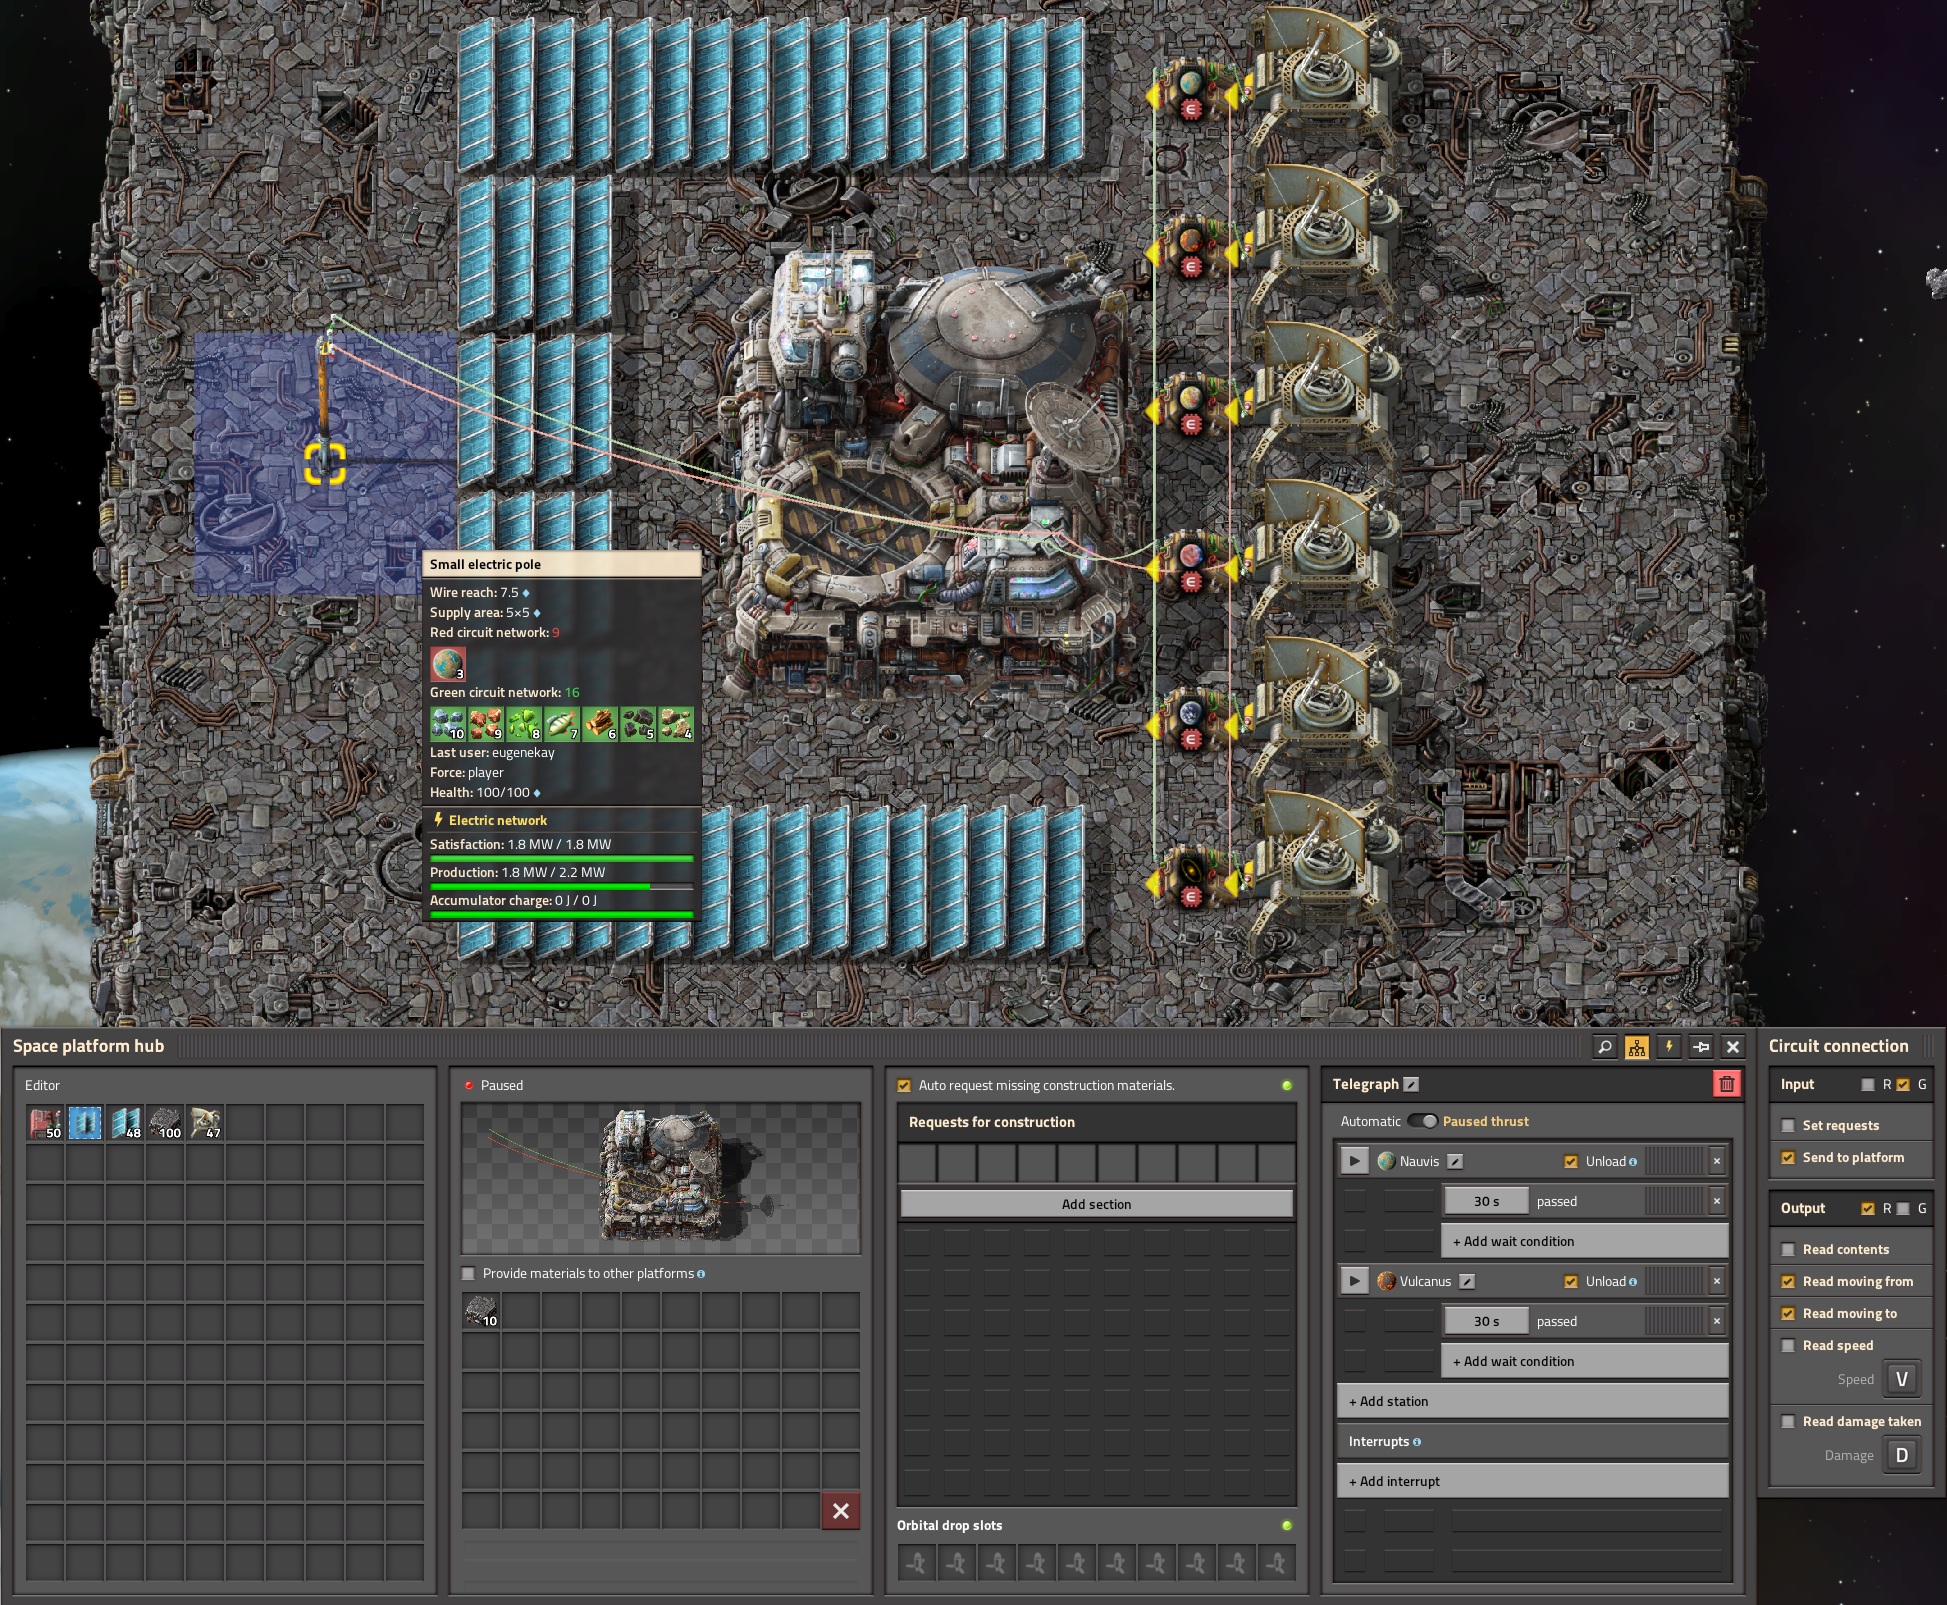Pick the cargo bay stack of 47
1947x1605 pixels.
tap(205, 1123)
